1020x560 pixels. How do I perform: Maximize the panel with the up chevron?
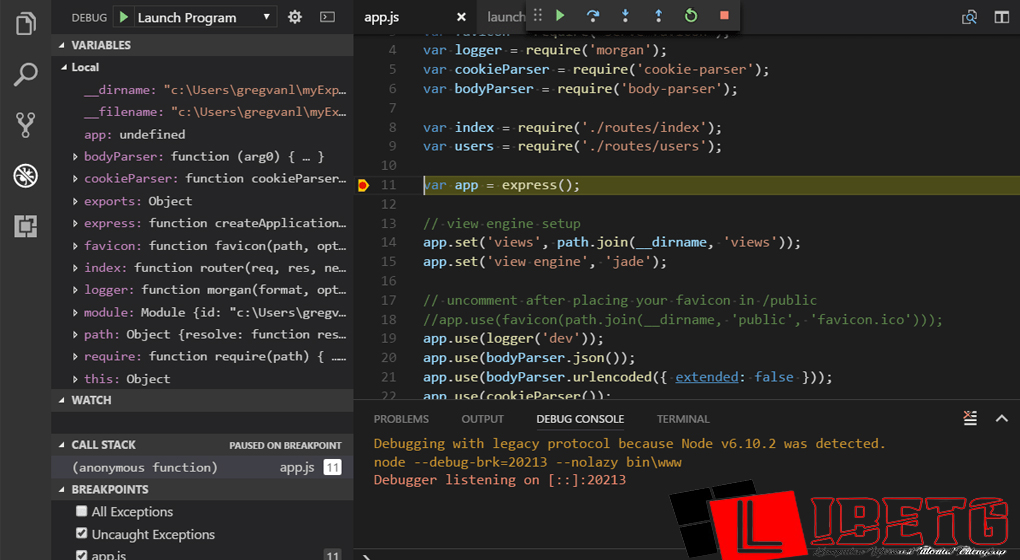1002,418
